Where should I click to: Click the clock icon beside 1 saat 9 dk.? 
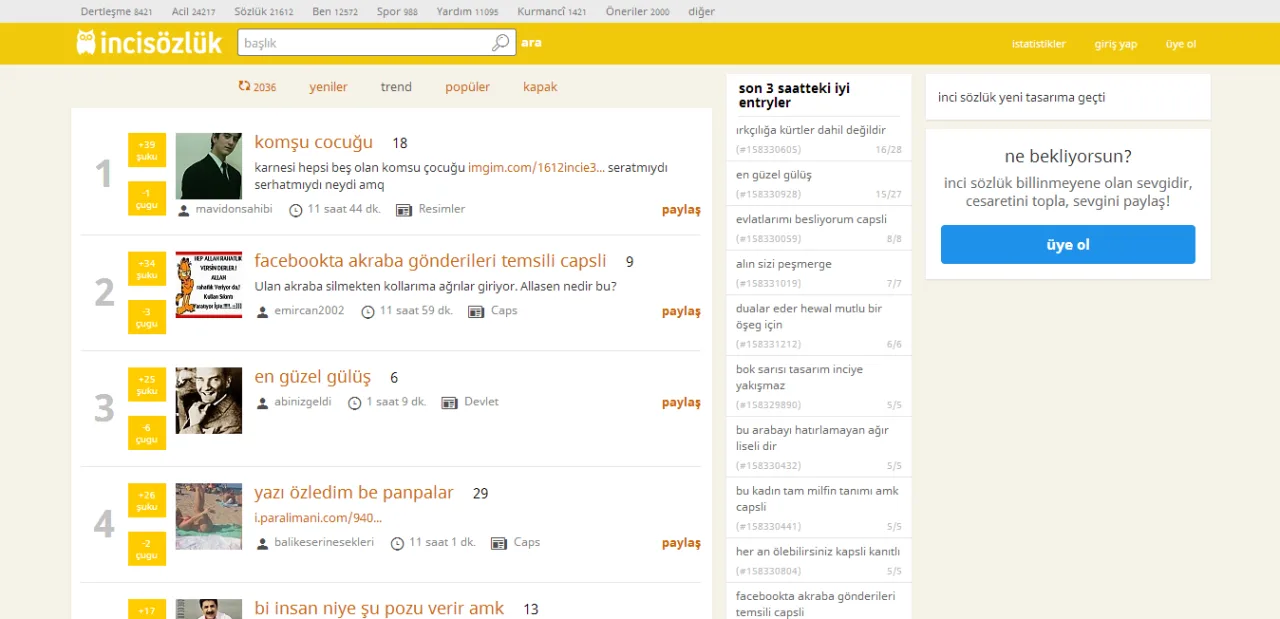click(x=354, y=403)
